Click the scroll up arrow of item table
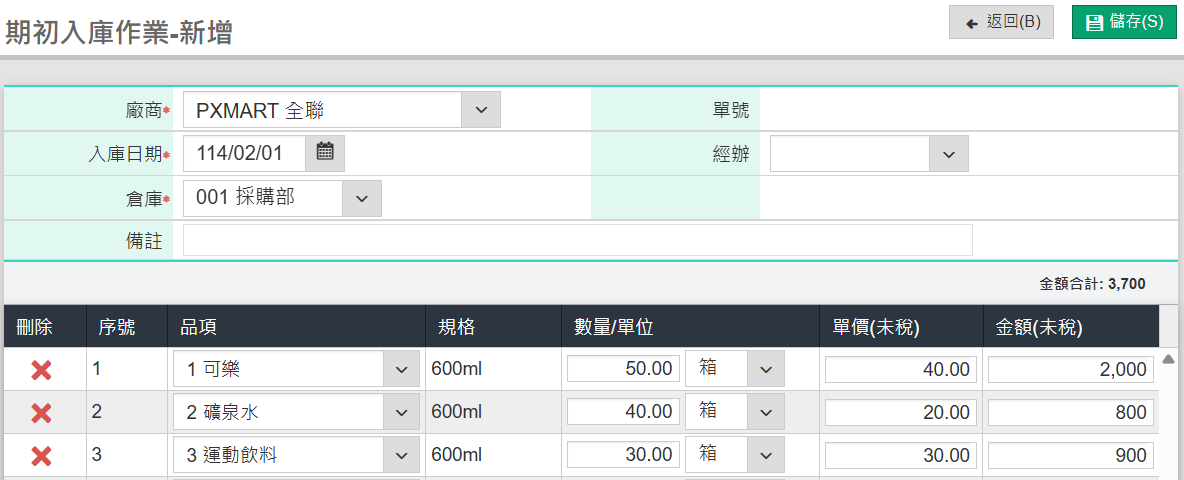1184x480 pixels. 1167,359
